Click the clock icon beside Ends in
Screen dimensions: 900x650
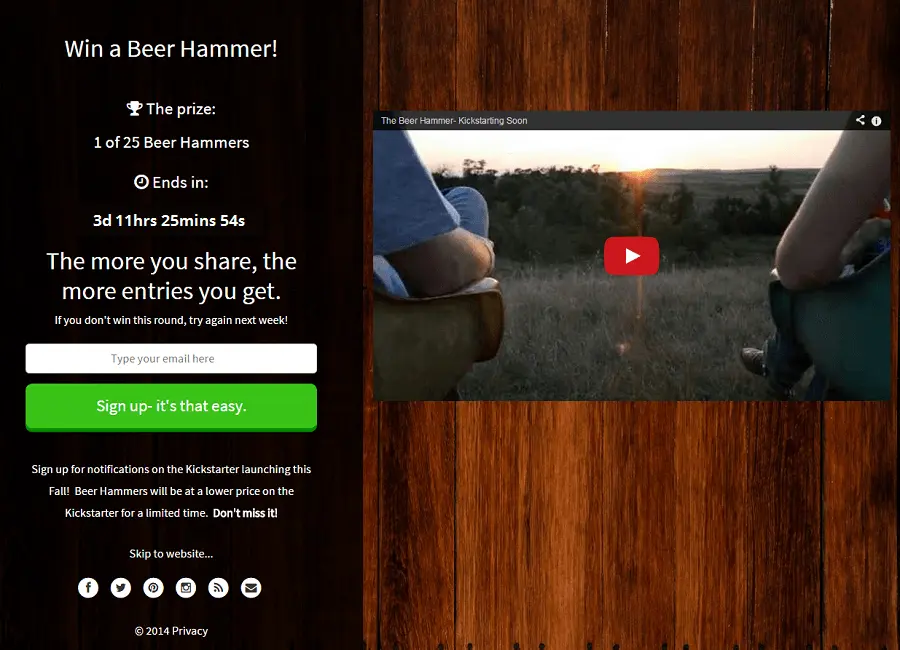point(141,181)
